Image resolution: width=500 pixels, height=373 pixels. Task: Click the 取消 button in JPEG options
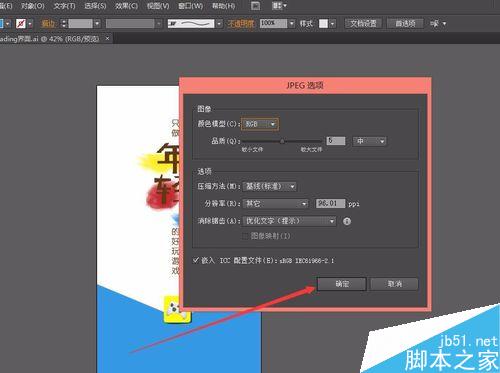pyautogui.click(x=394, y=284)
